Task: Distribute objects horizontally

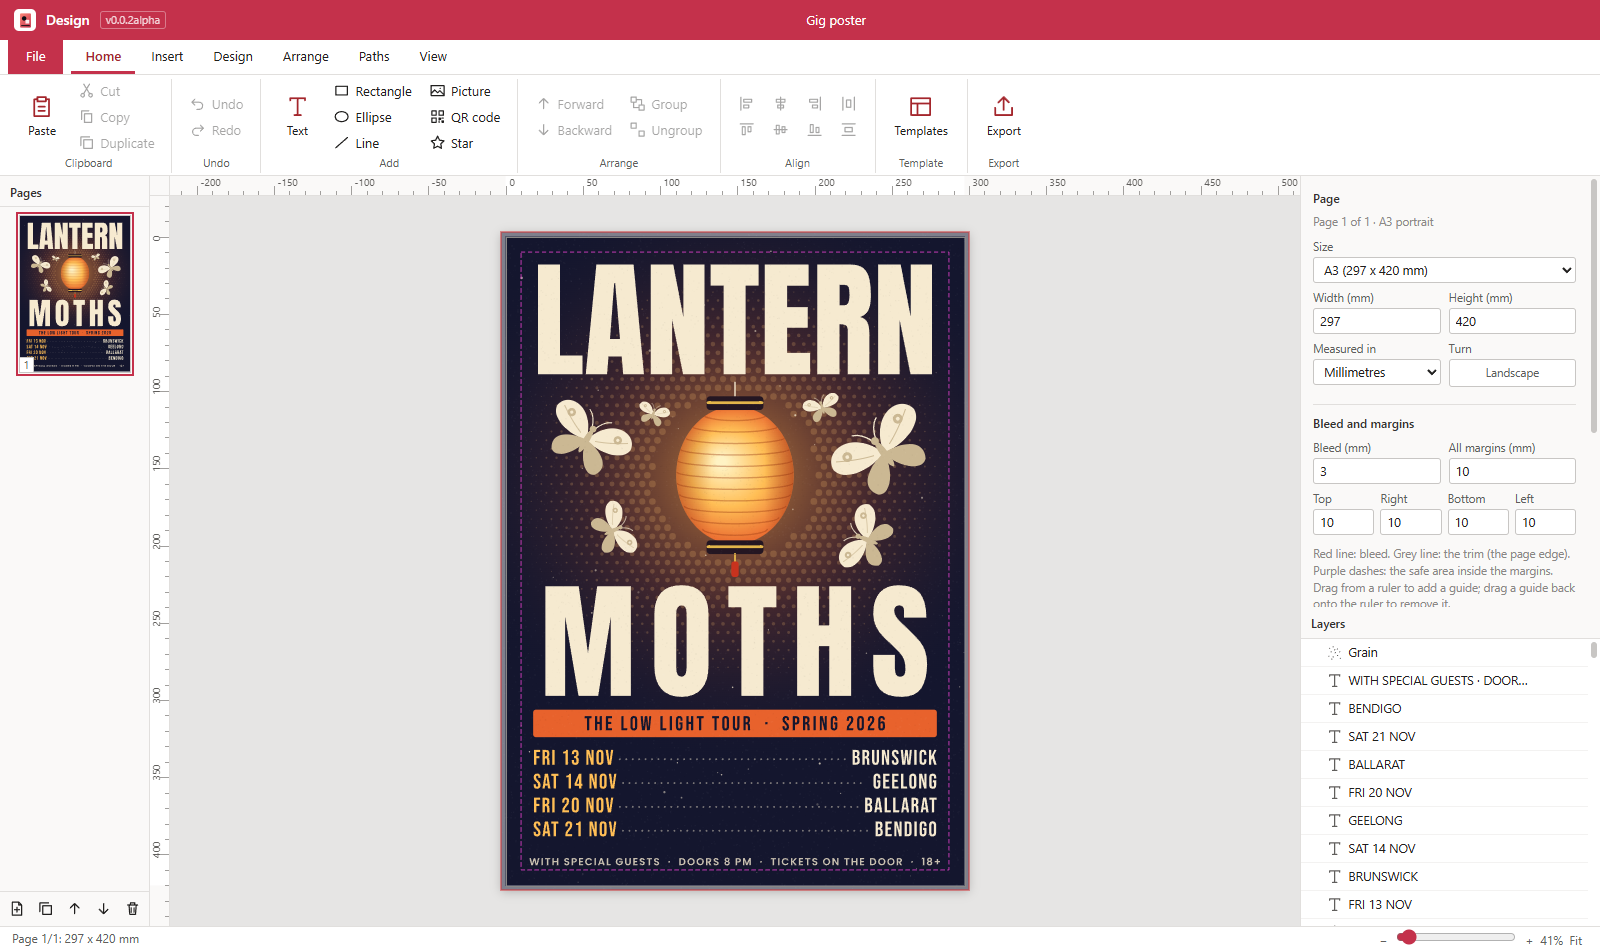Action: [x=849, y=104]
